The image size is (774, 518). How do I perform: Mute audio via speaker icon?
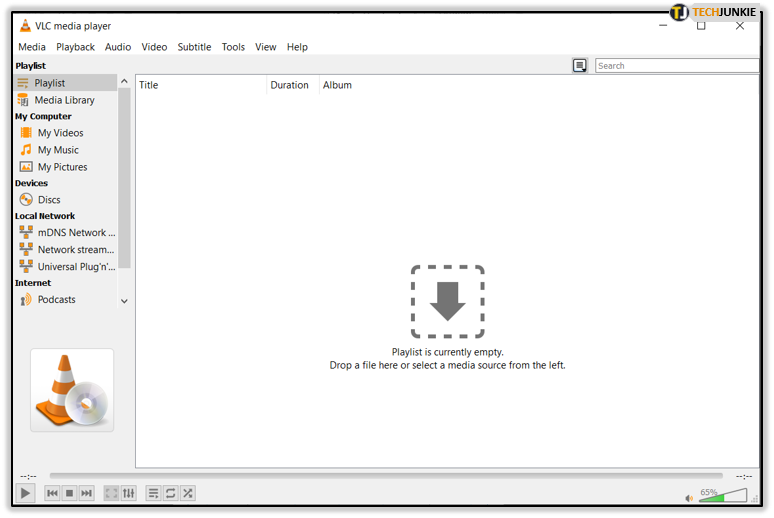coord(689,497)
